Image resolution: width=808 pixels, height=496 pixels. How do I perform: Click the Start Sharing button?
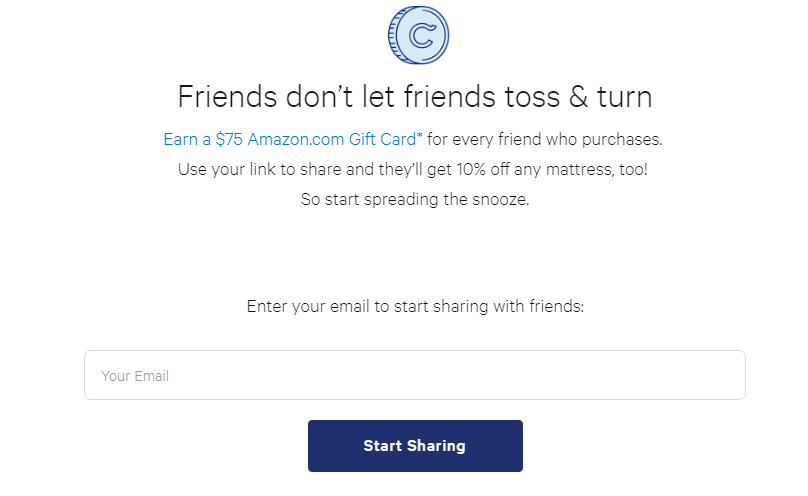tap(415, 446)
